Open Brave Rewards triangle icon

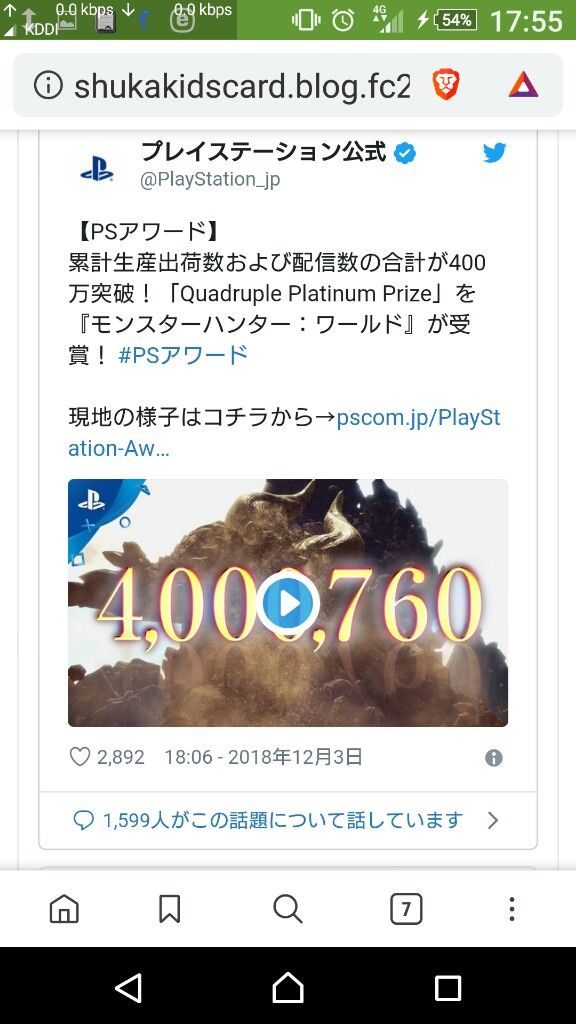click(x=523, y=86)
